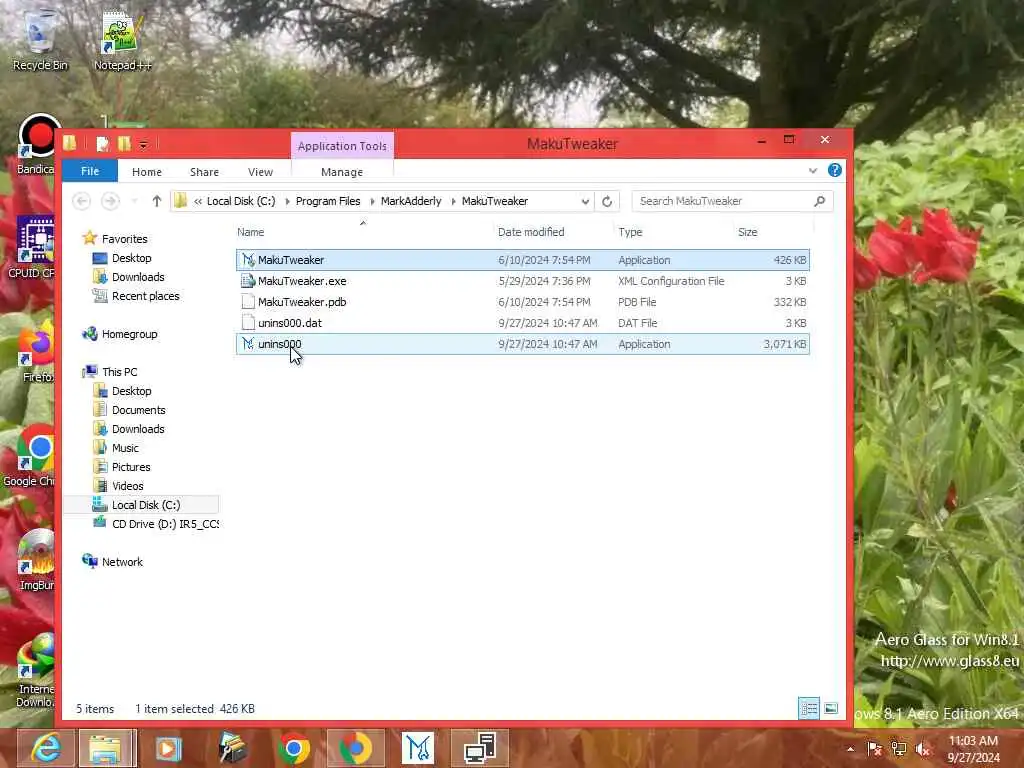
Task: Select Desktop under This PC
Action: click(123, 391)
